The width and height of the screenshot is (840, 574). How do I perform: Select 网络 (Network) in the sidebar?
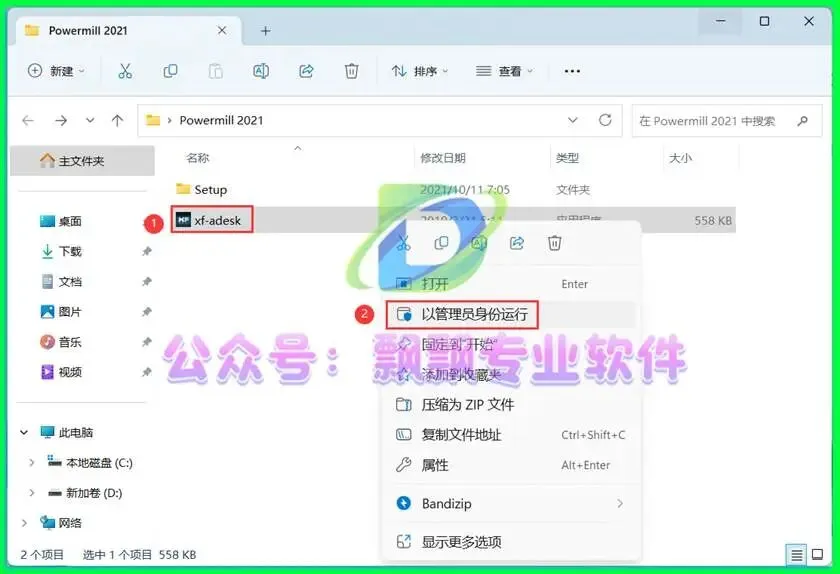[61, 523]
